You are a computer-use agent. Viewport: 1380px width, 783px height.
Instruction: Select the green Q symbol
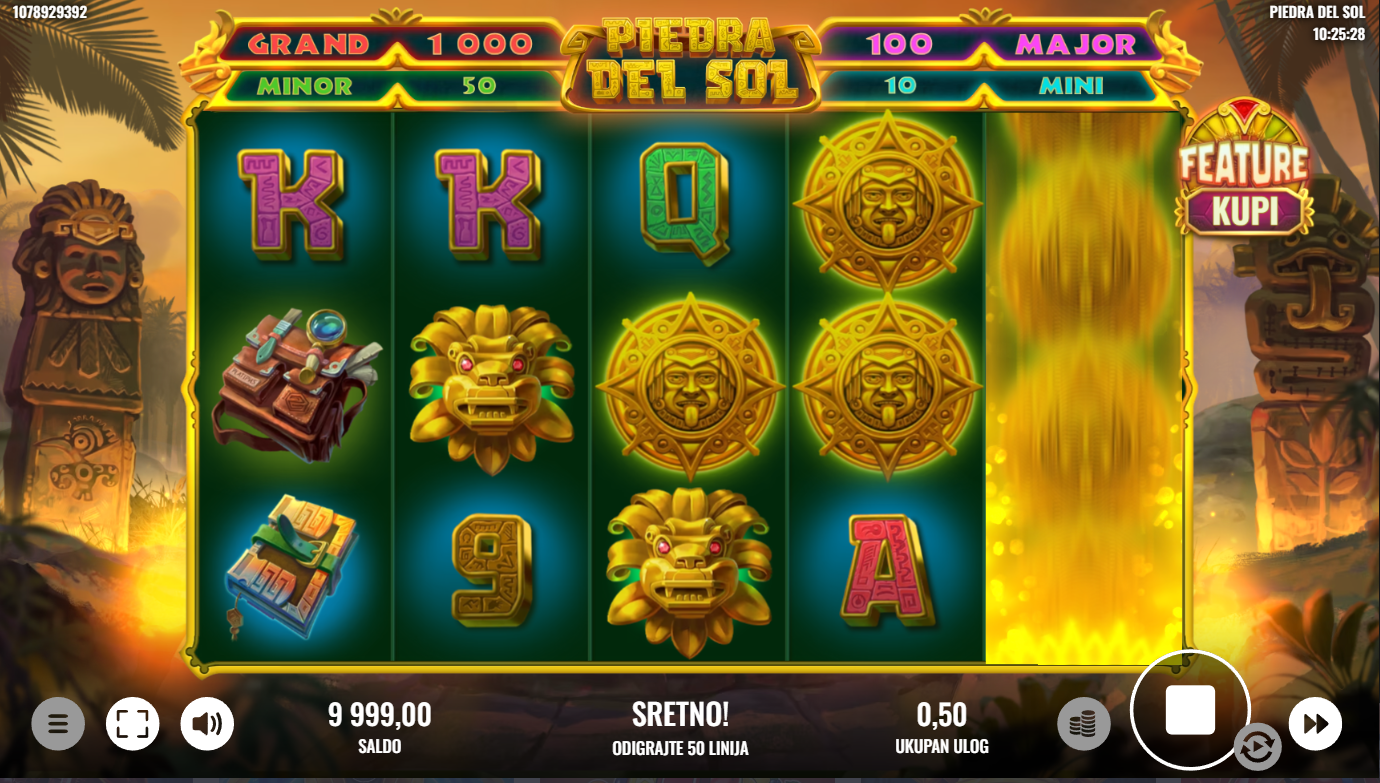point(686,204)
